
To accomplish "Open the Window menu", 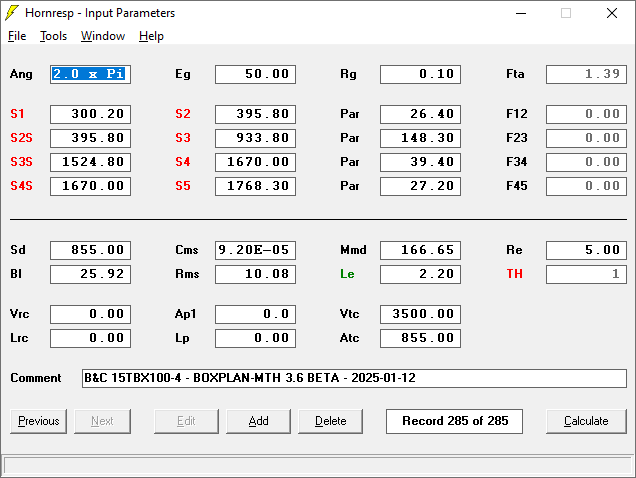I will click(x=103, y=36).
